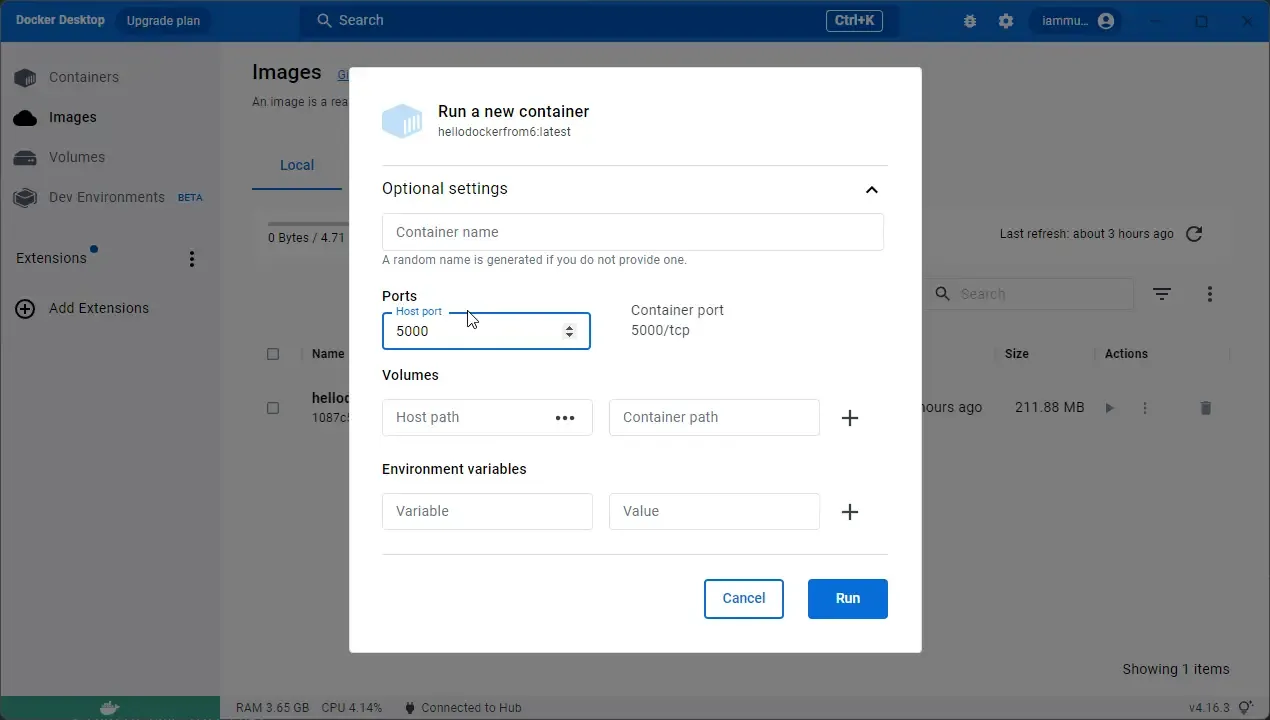Run the image using the play icon

pos(1109,407)
